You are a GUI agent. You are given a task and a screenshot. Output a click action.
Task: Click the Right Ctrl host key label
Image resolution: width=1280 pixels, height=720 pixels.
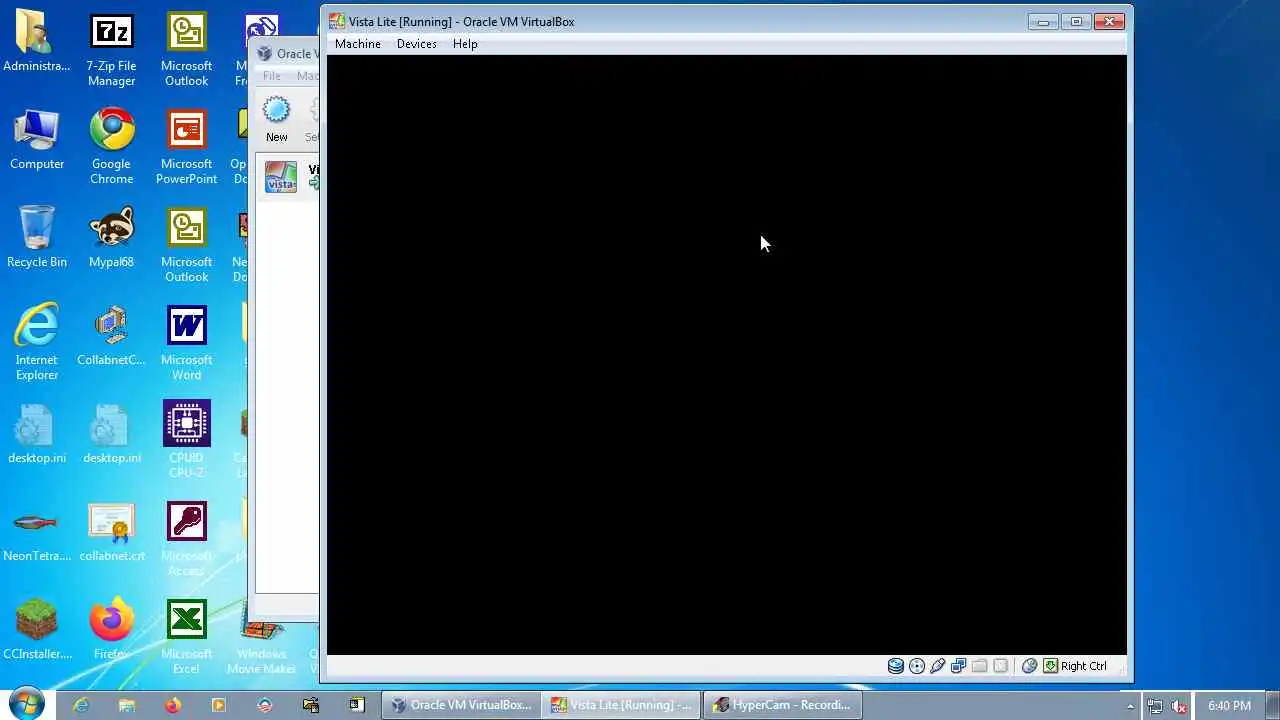[x=1084, y=666]
